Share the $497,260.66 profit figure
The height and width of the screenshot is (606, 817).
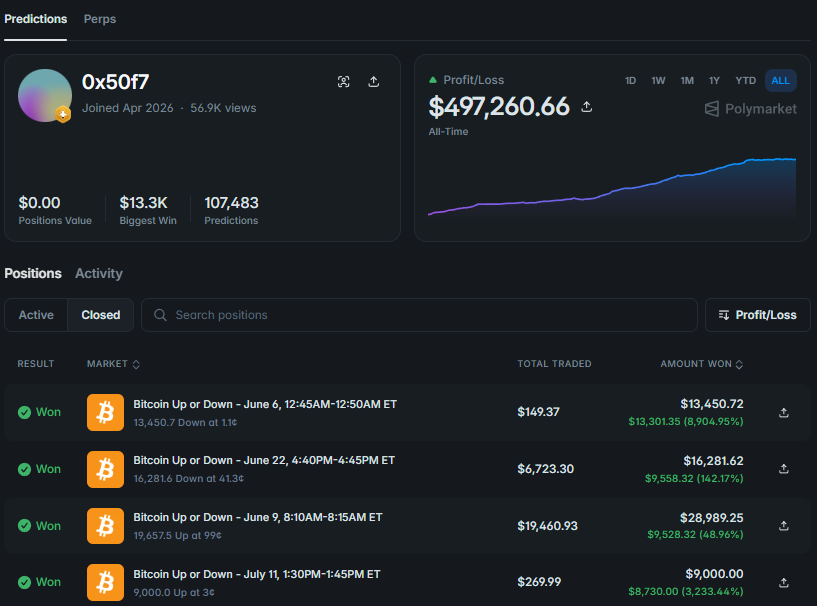tap(587, 107)
